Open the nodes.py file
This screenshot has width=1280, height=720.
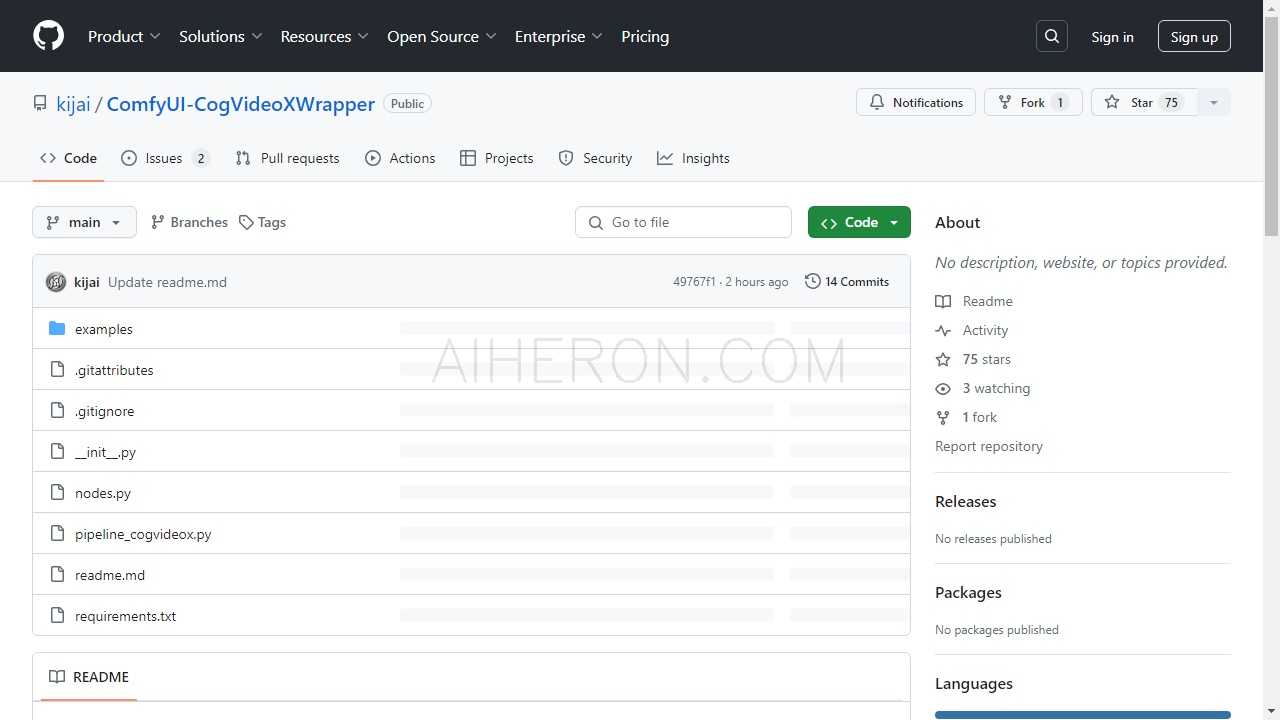103,493
